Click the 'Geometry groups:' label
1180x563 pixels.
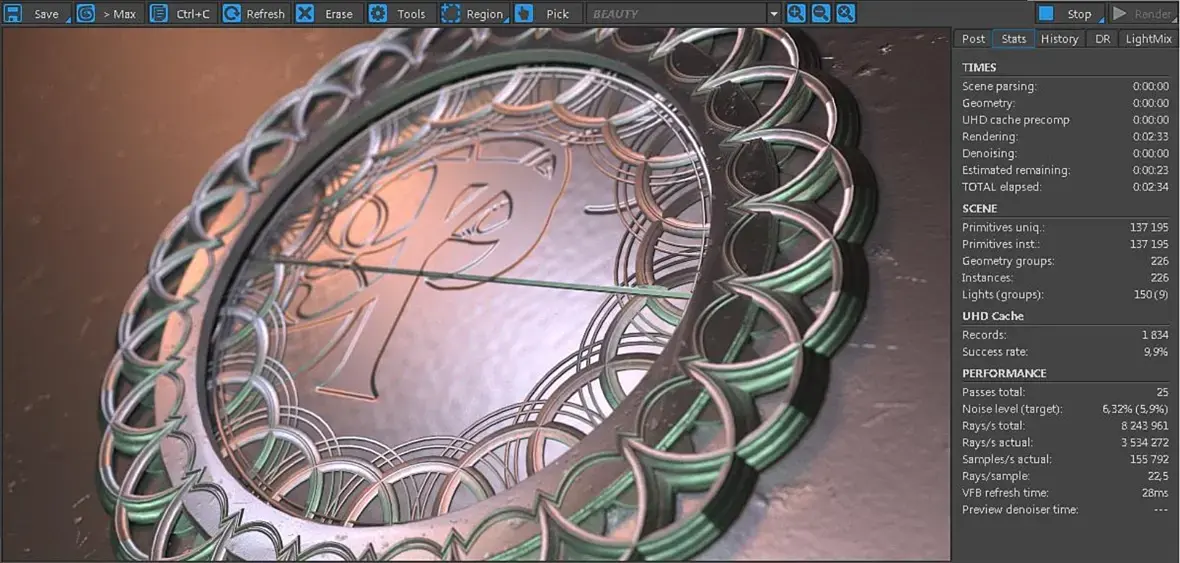[1008, 261]
